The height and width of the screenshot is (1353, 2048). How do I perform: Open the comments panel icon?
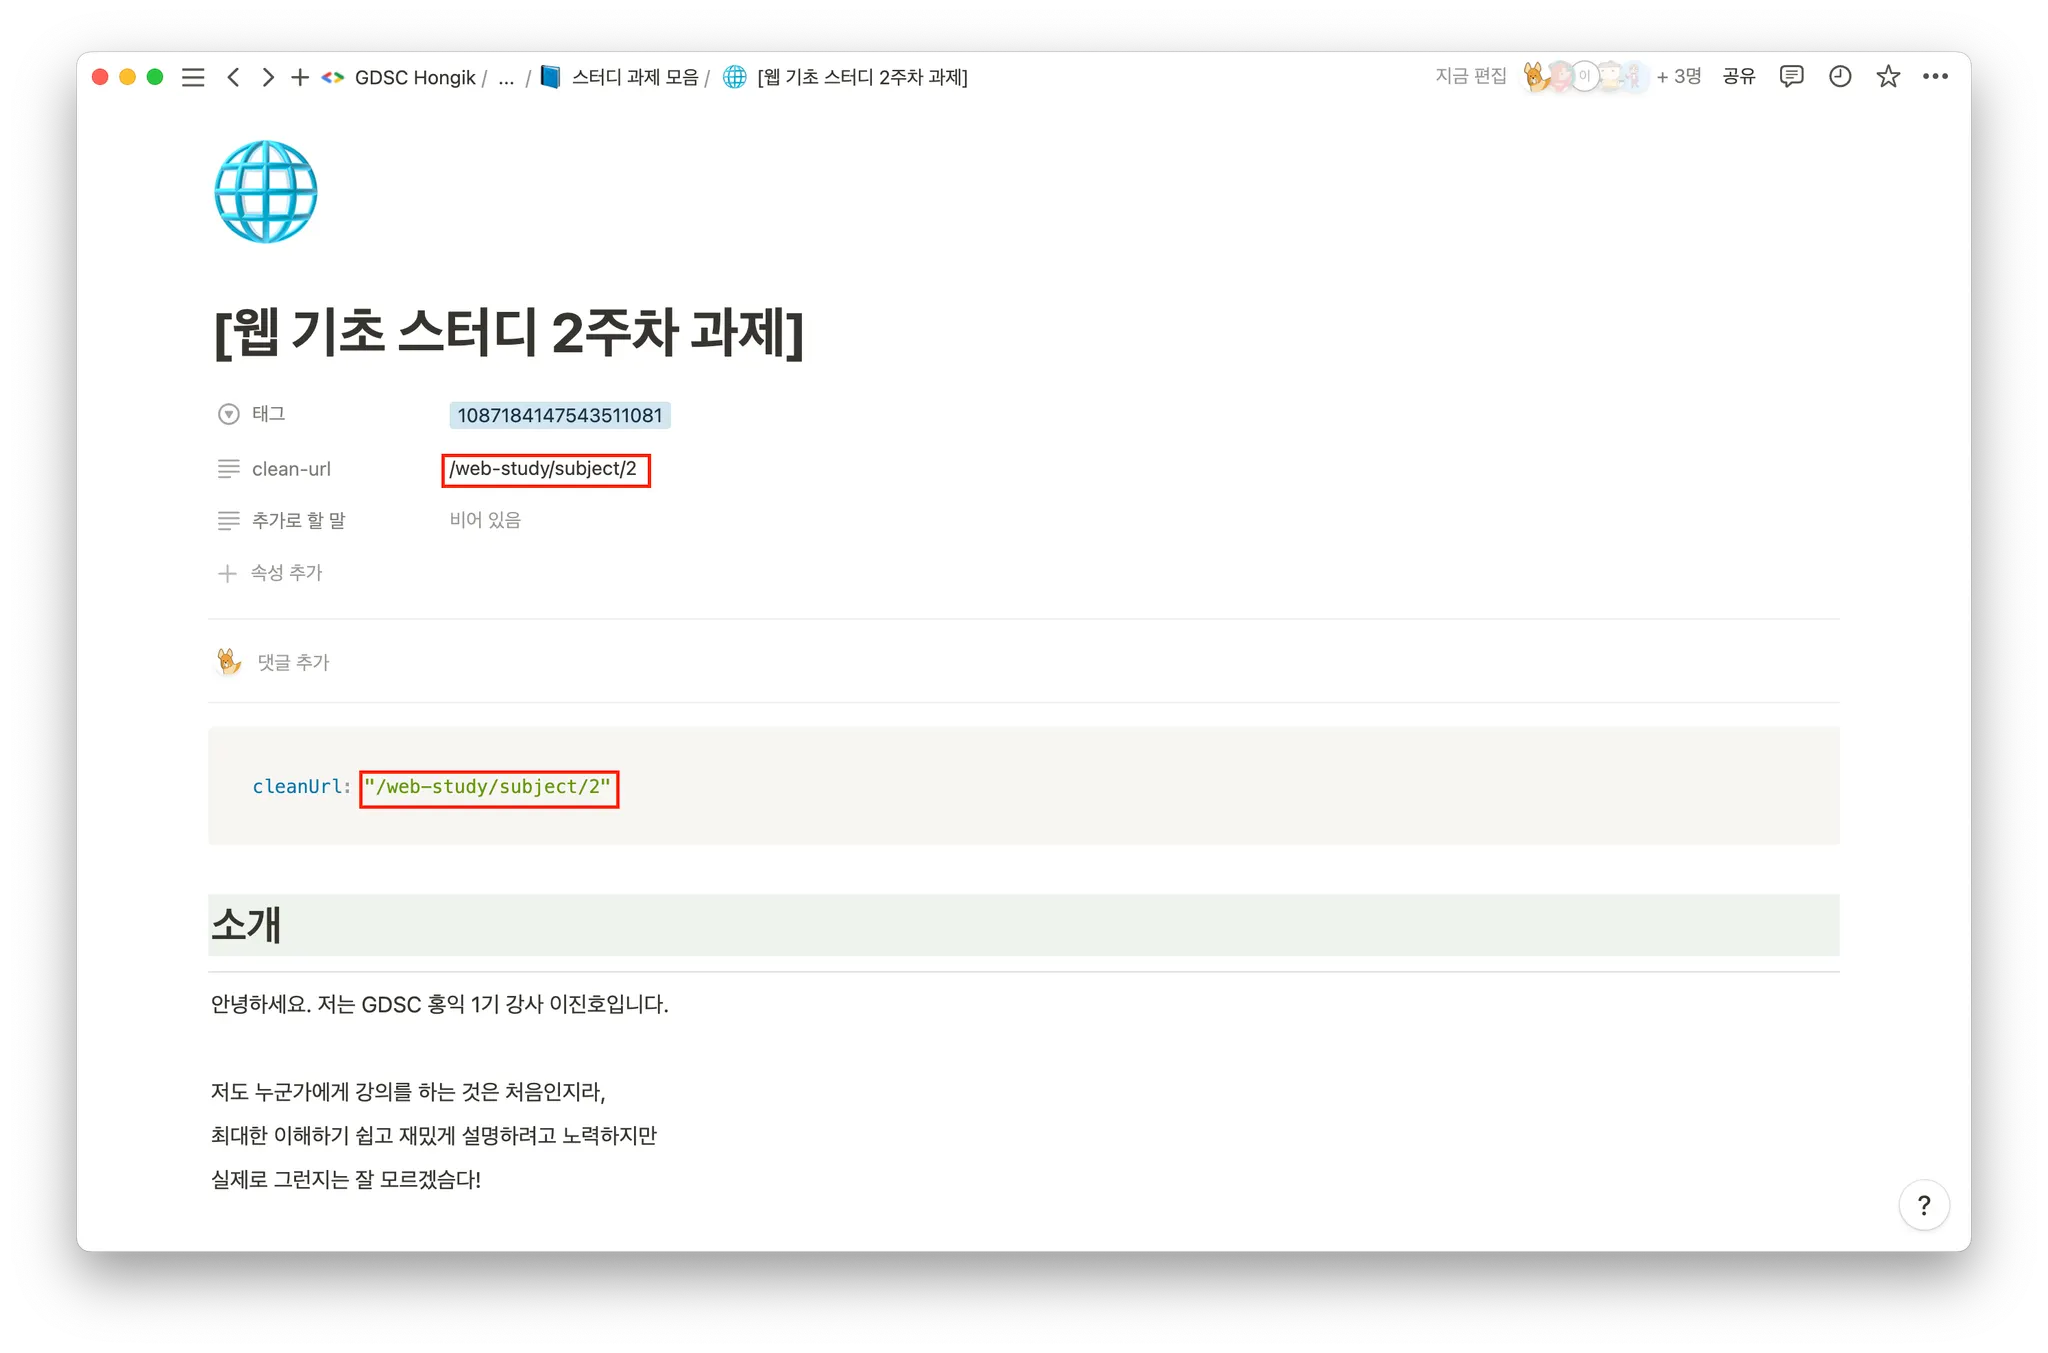pos(1791,77)
